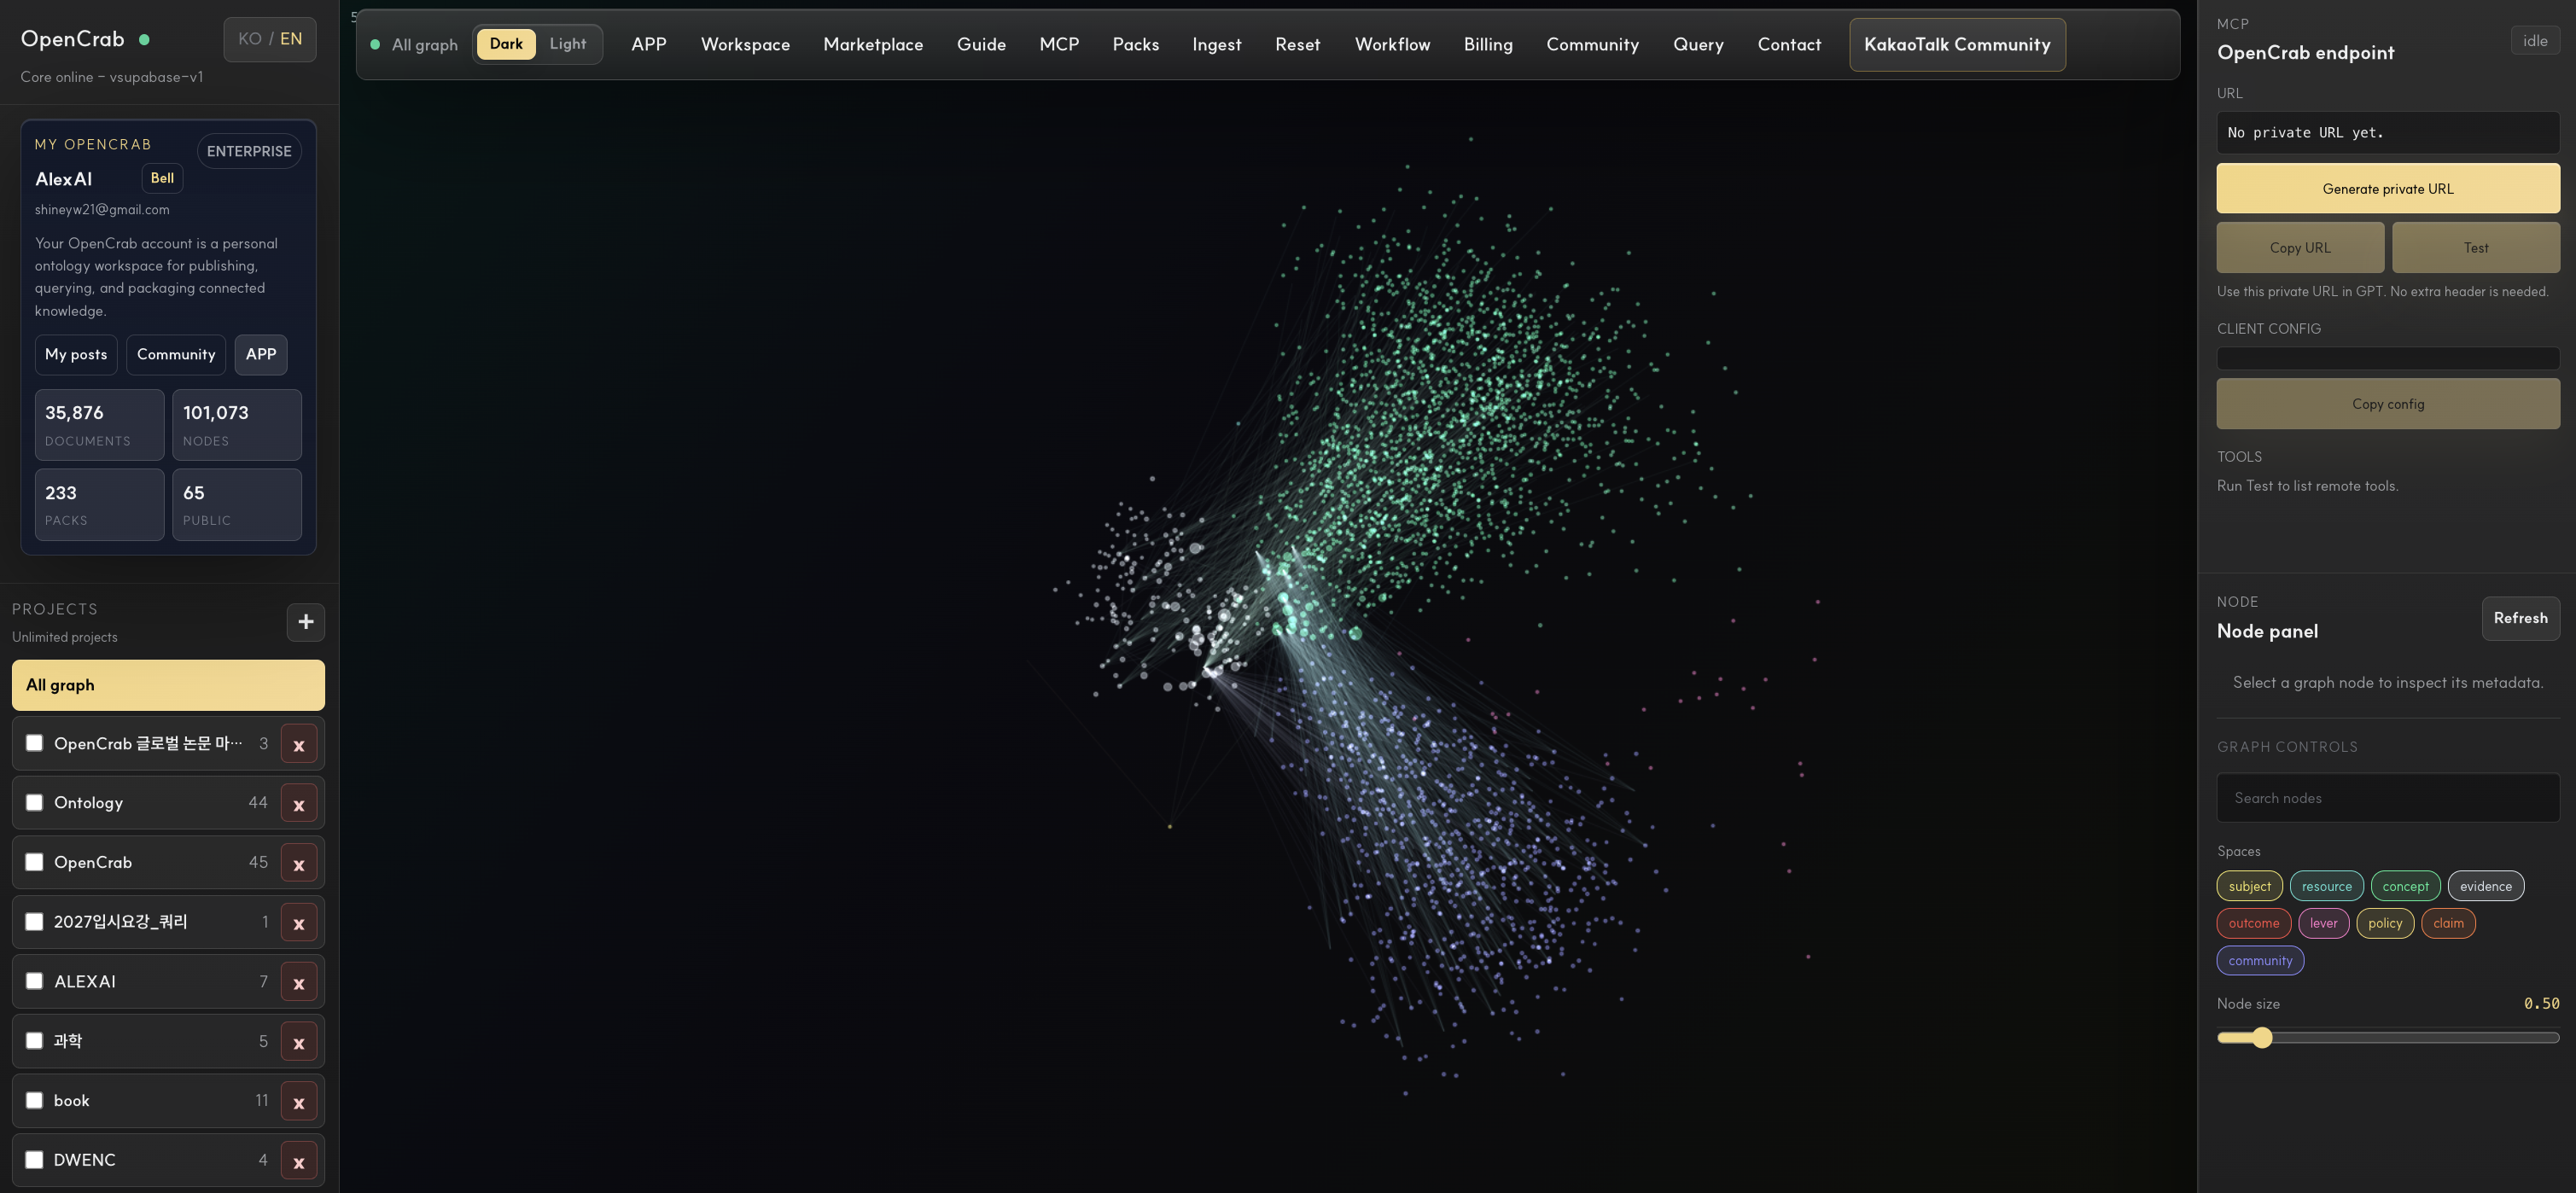This screenshot has height=1193, width=2576.
Task: Click Generate private URL
Action: pyautogui.click(x=2387, y=188)
